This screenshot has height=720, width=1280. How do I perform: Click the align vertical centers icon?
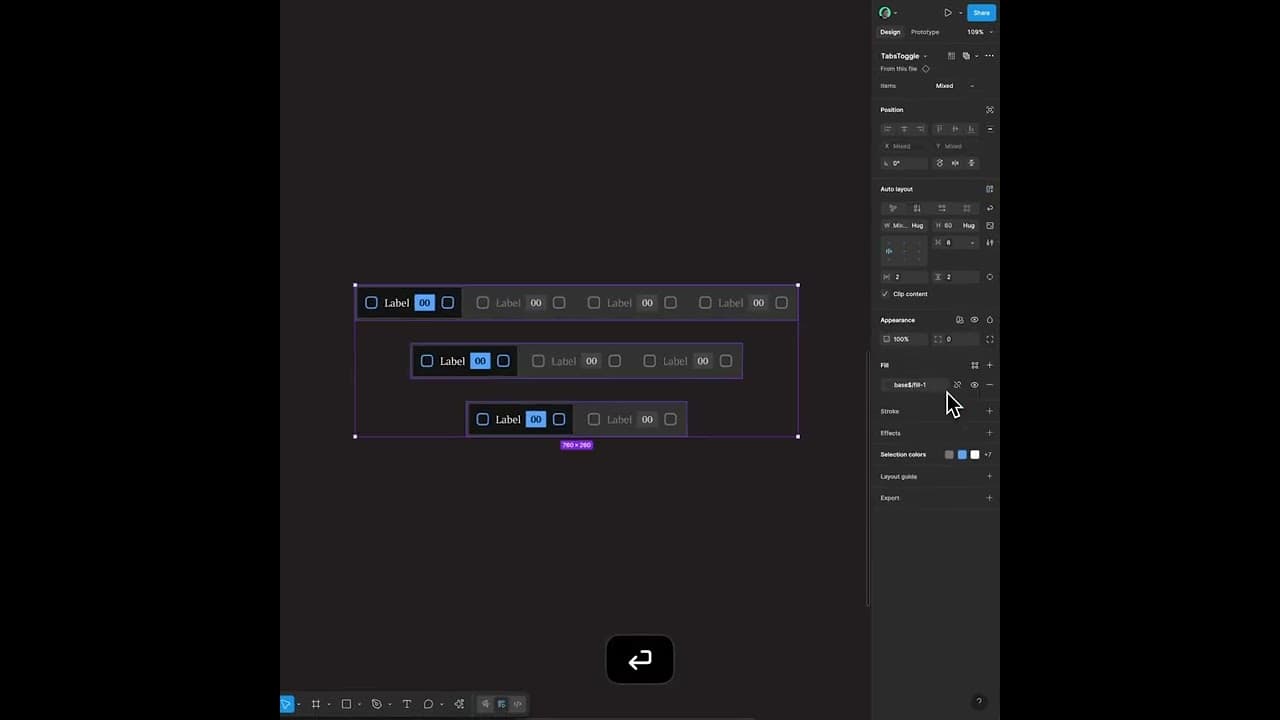coord(955,129)
